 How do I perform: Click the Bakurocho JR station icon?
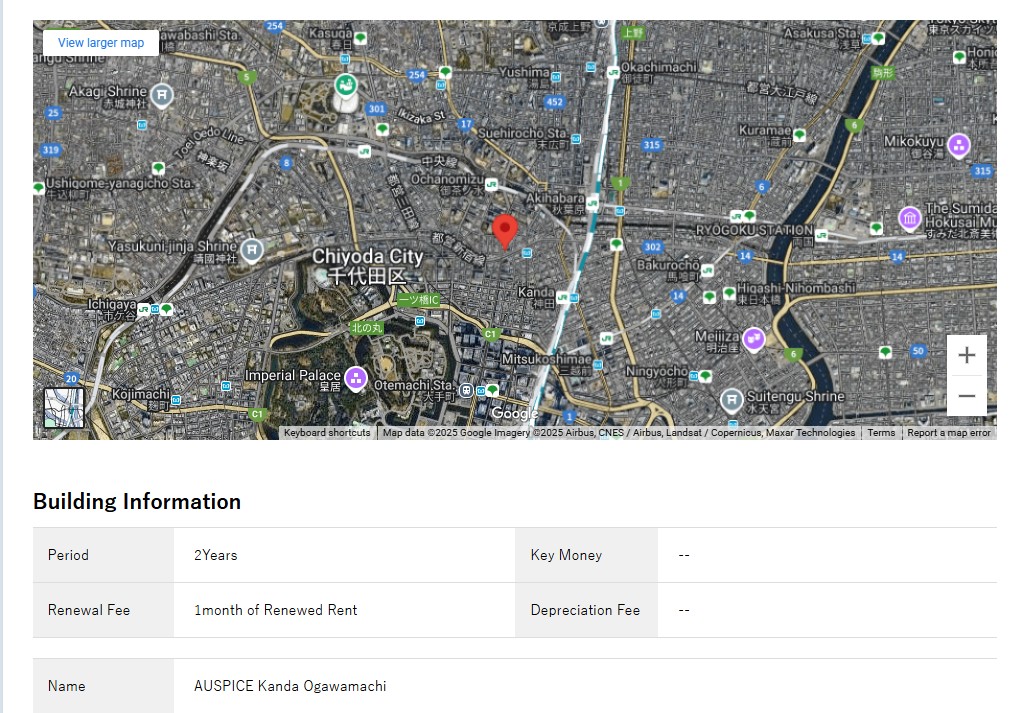tap(707, 270)
